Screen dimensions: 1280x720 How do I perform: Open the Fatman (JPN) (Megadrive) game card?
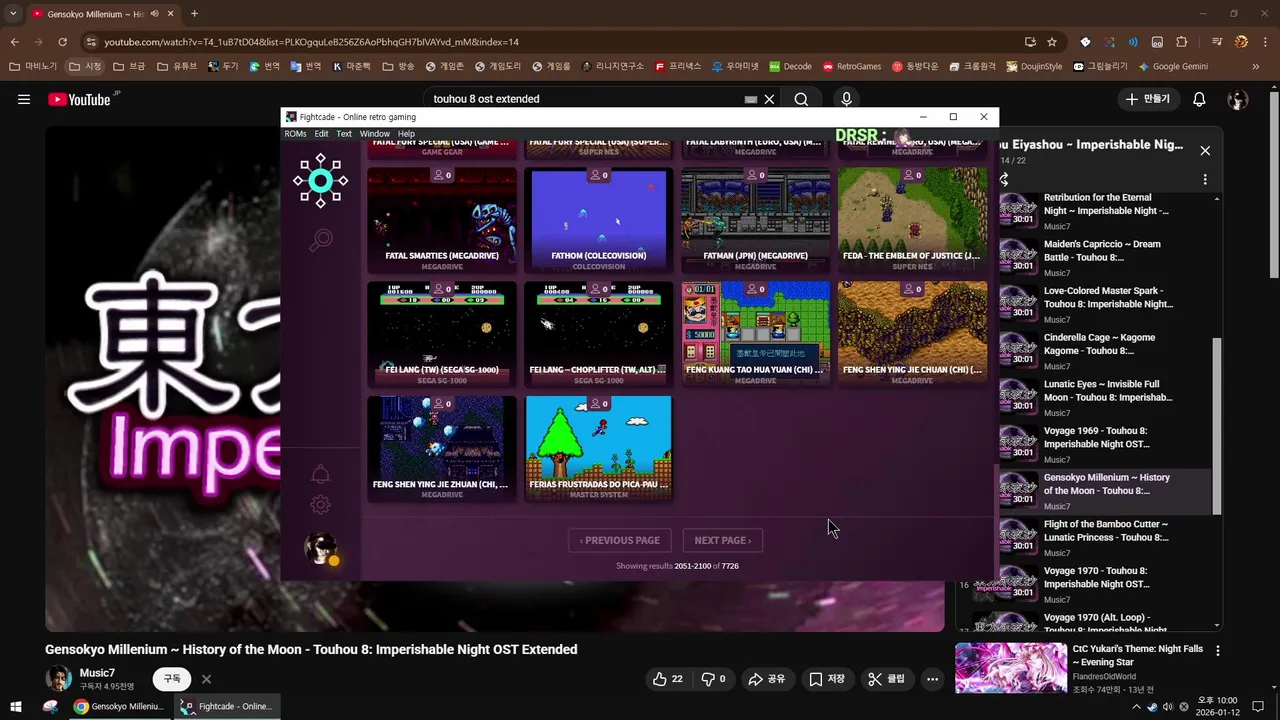pos(755,220)
